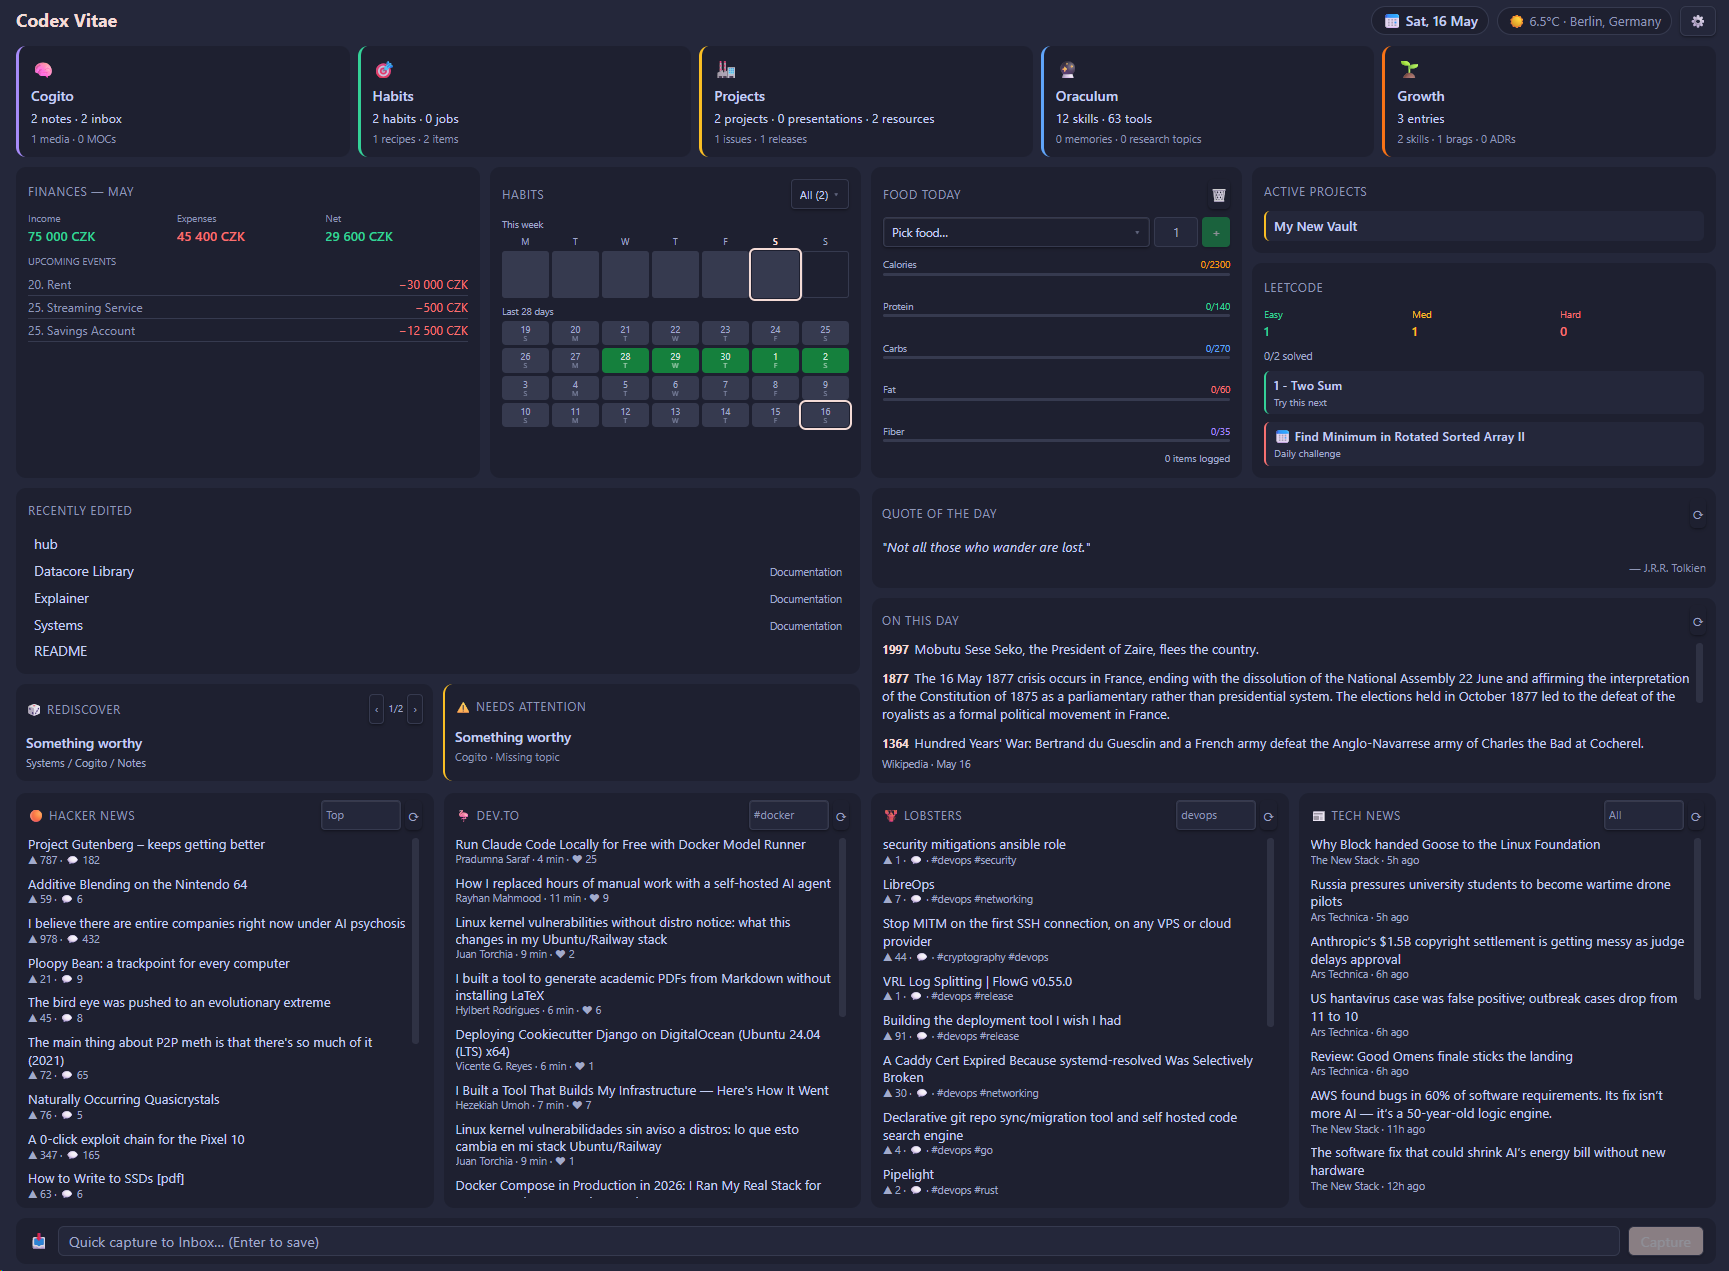
Task: Open Something worthy in Needs Attention
Action: 513,737
